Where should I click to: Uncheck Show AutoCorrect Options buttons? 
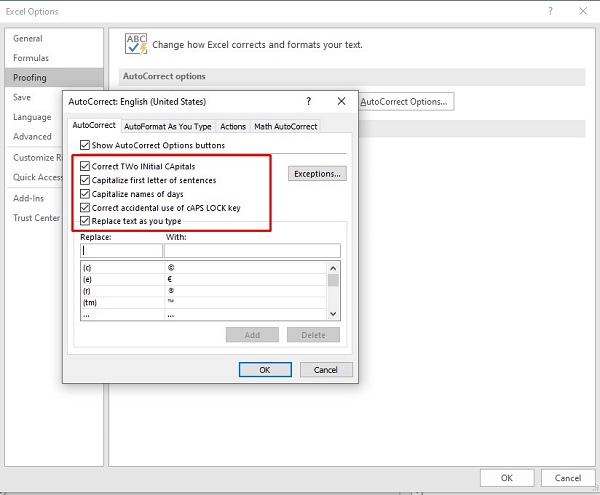coord(85,146)
